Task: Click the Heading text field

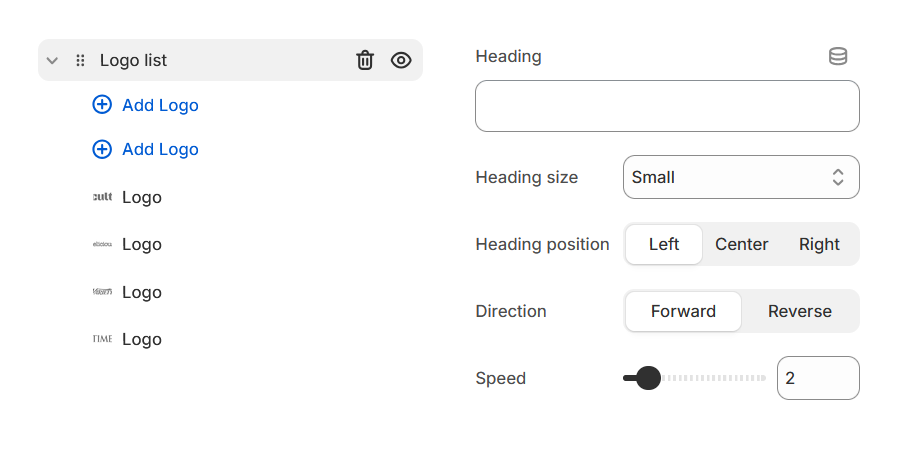Action: pyautogui.click(x=667, y=106)
